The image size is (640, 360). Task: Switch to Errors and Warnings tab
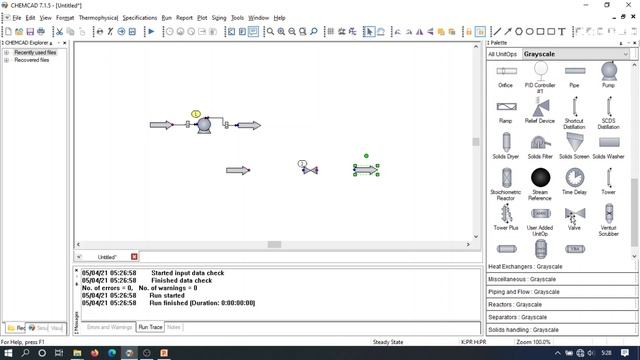[x=109, y=327]
